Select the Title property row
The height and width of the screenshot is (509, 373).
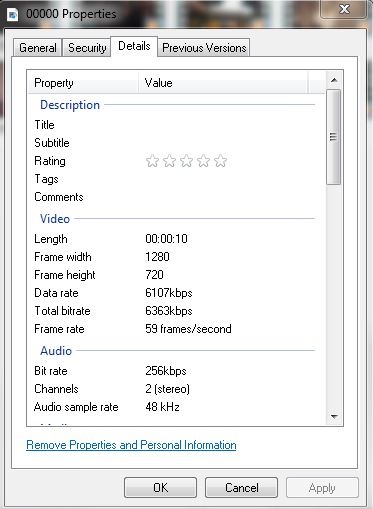pos(175,125)
